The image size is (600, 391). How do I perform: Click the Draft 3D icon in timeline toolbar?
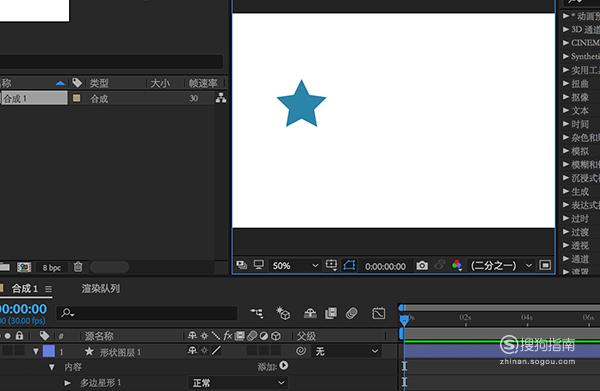click(x=283, y=313)
